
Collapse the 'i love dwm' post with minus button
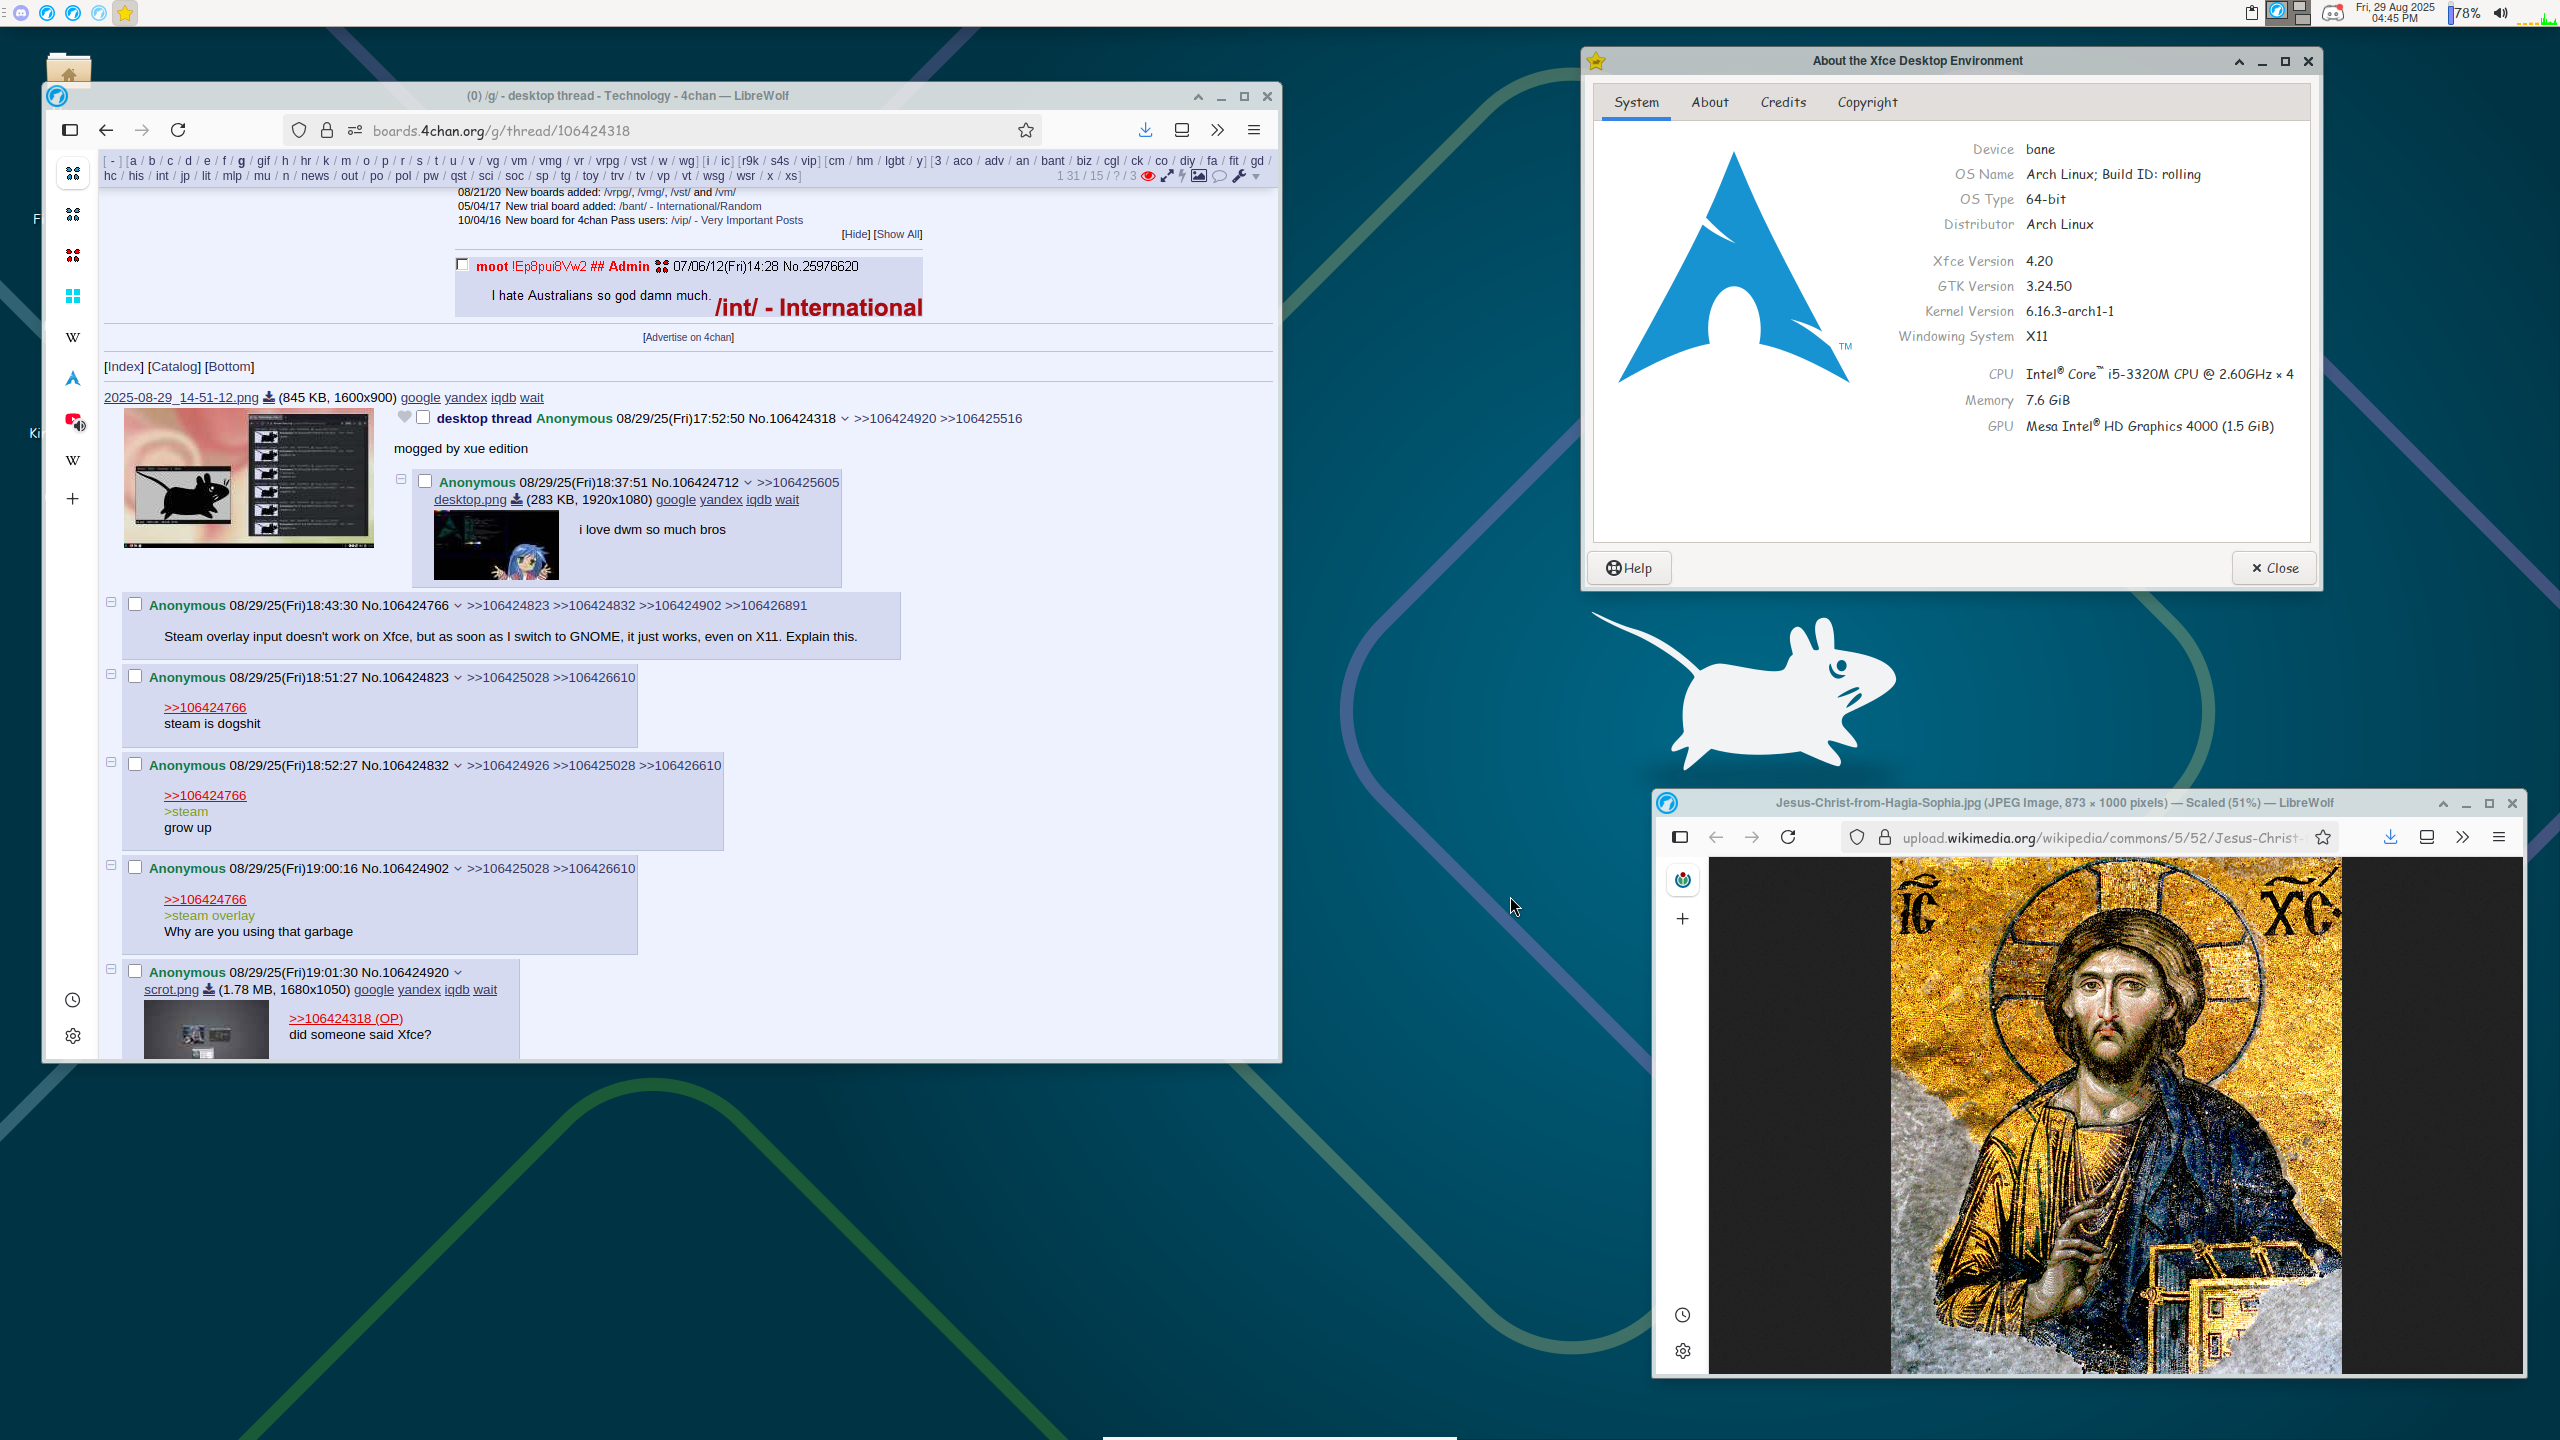[401, 479]
